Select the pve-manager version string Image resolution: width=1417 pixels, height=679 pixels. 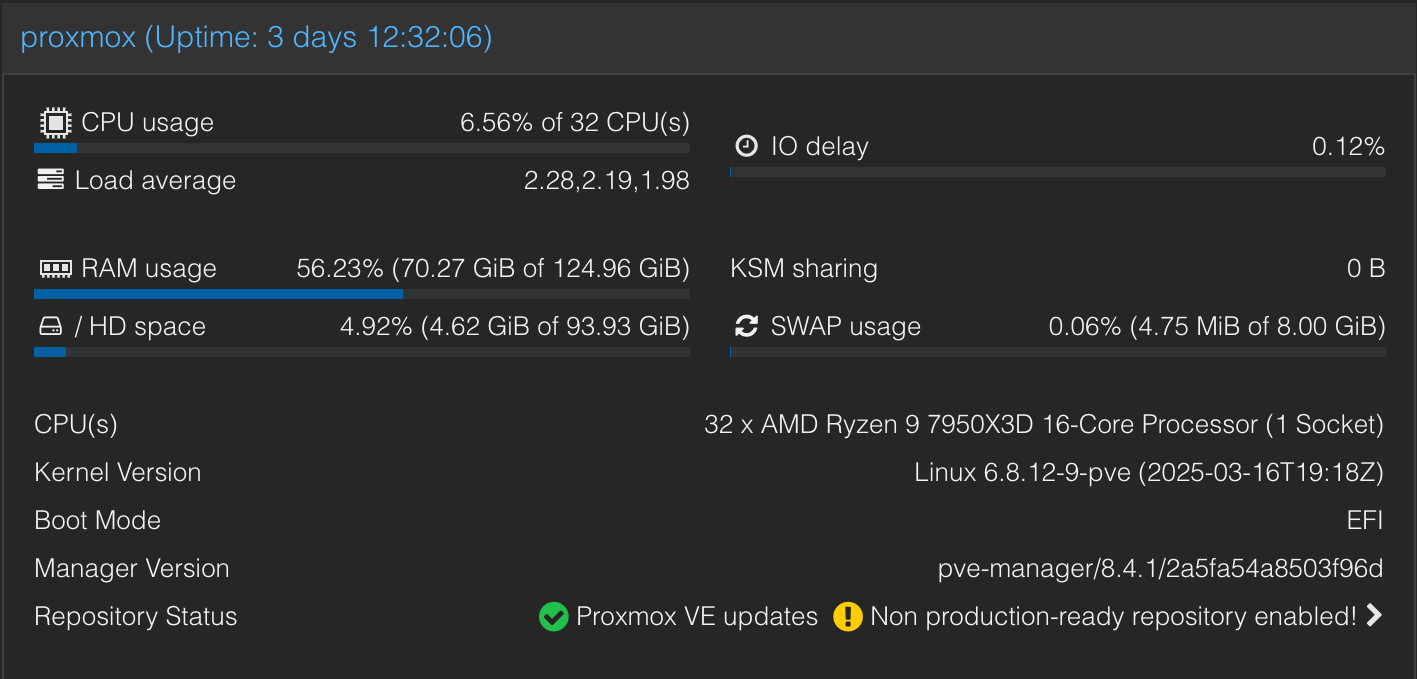[x=1161, y=569]
